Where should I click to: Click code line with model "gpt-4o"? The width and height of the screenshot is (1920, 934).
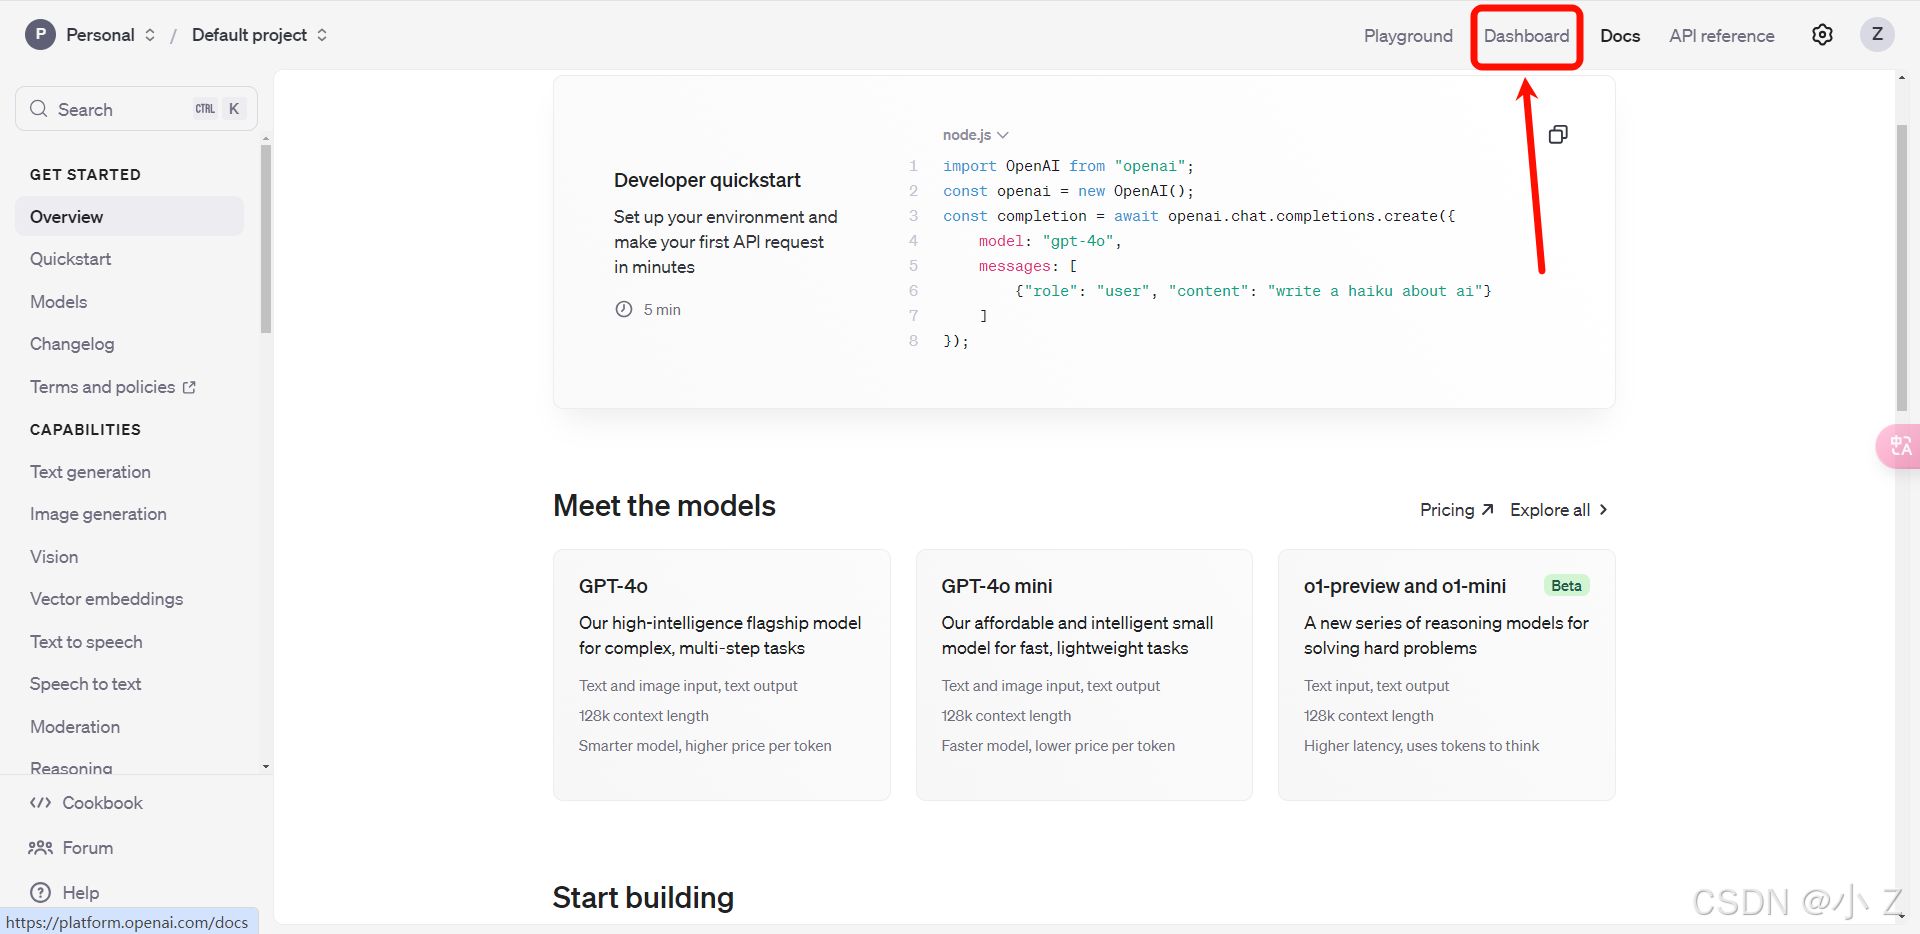pos(1050,241)
